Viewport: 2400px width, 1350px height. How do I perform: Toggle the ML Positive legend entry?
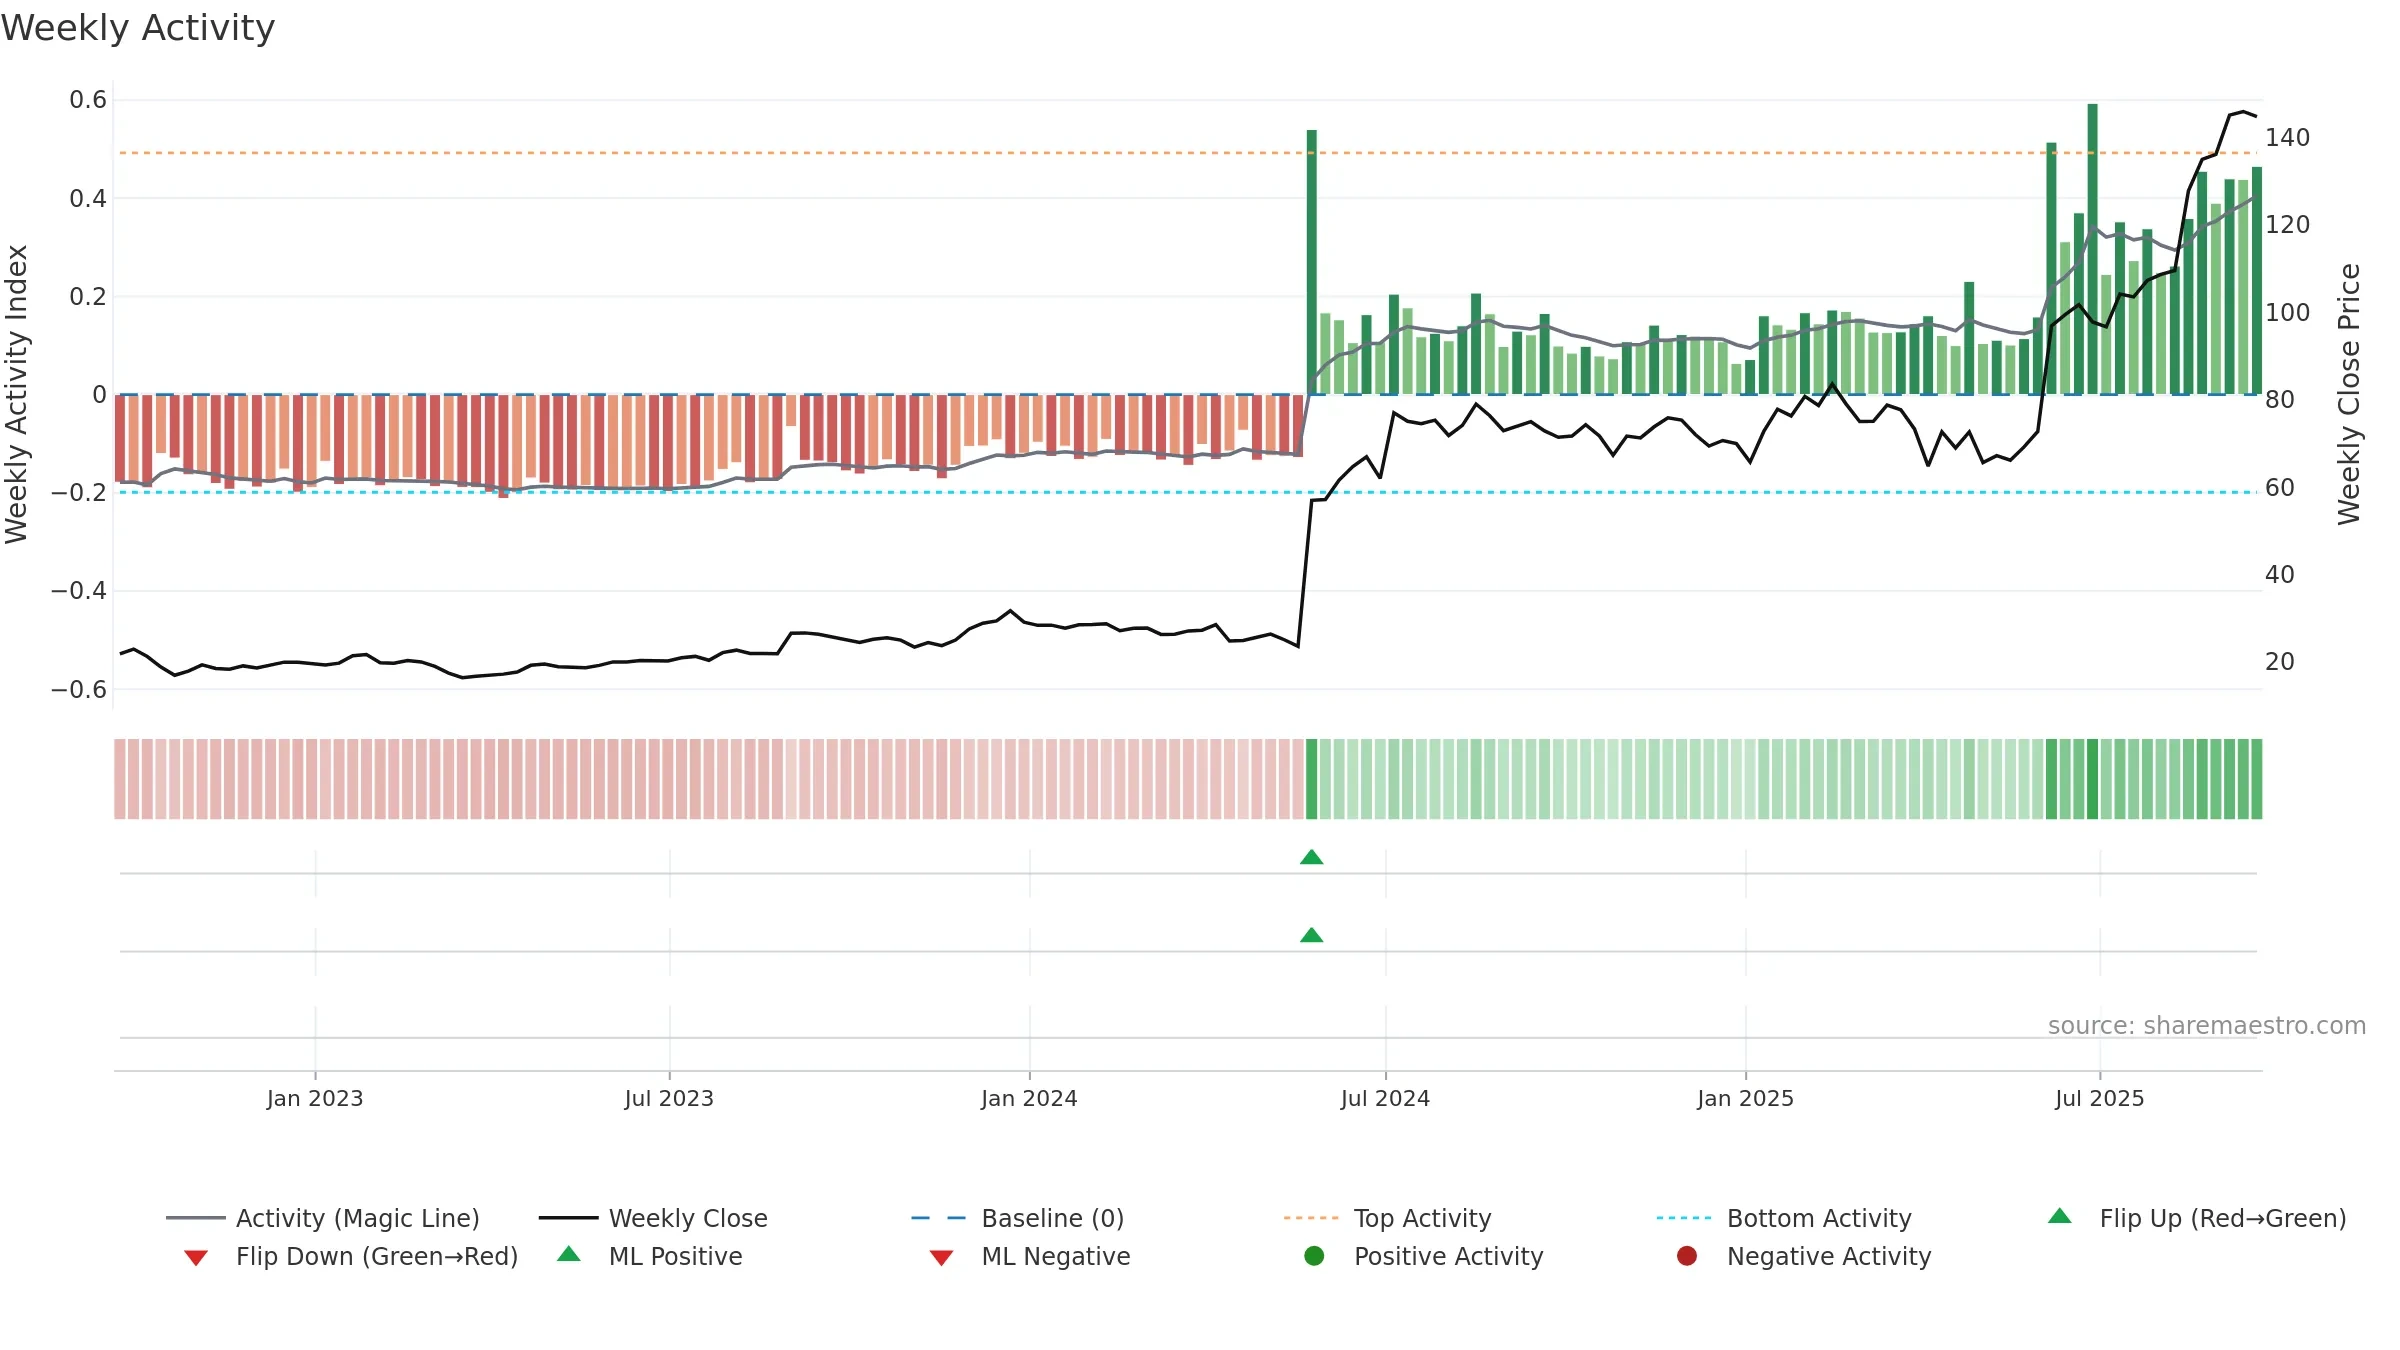650,1256
